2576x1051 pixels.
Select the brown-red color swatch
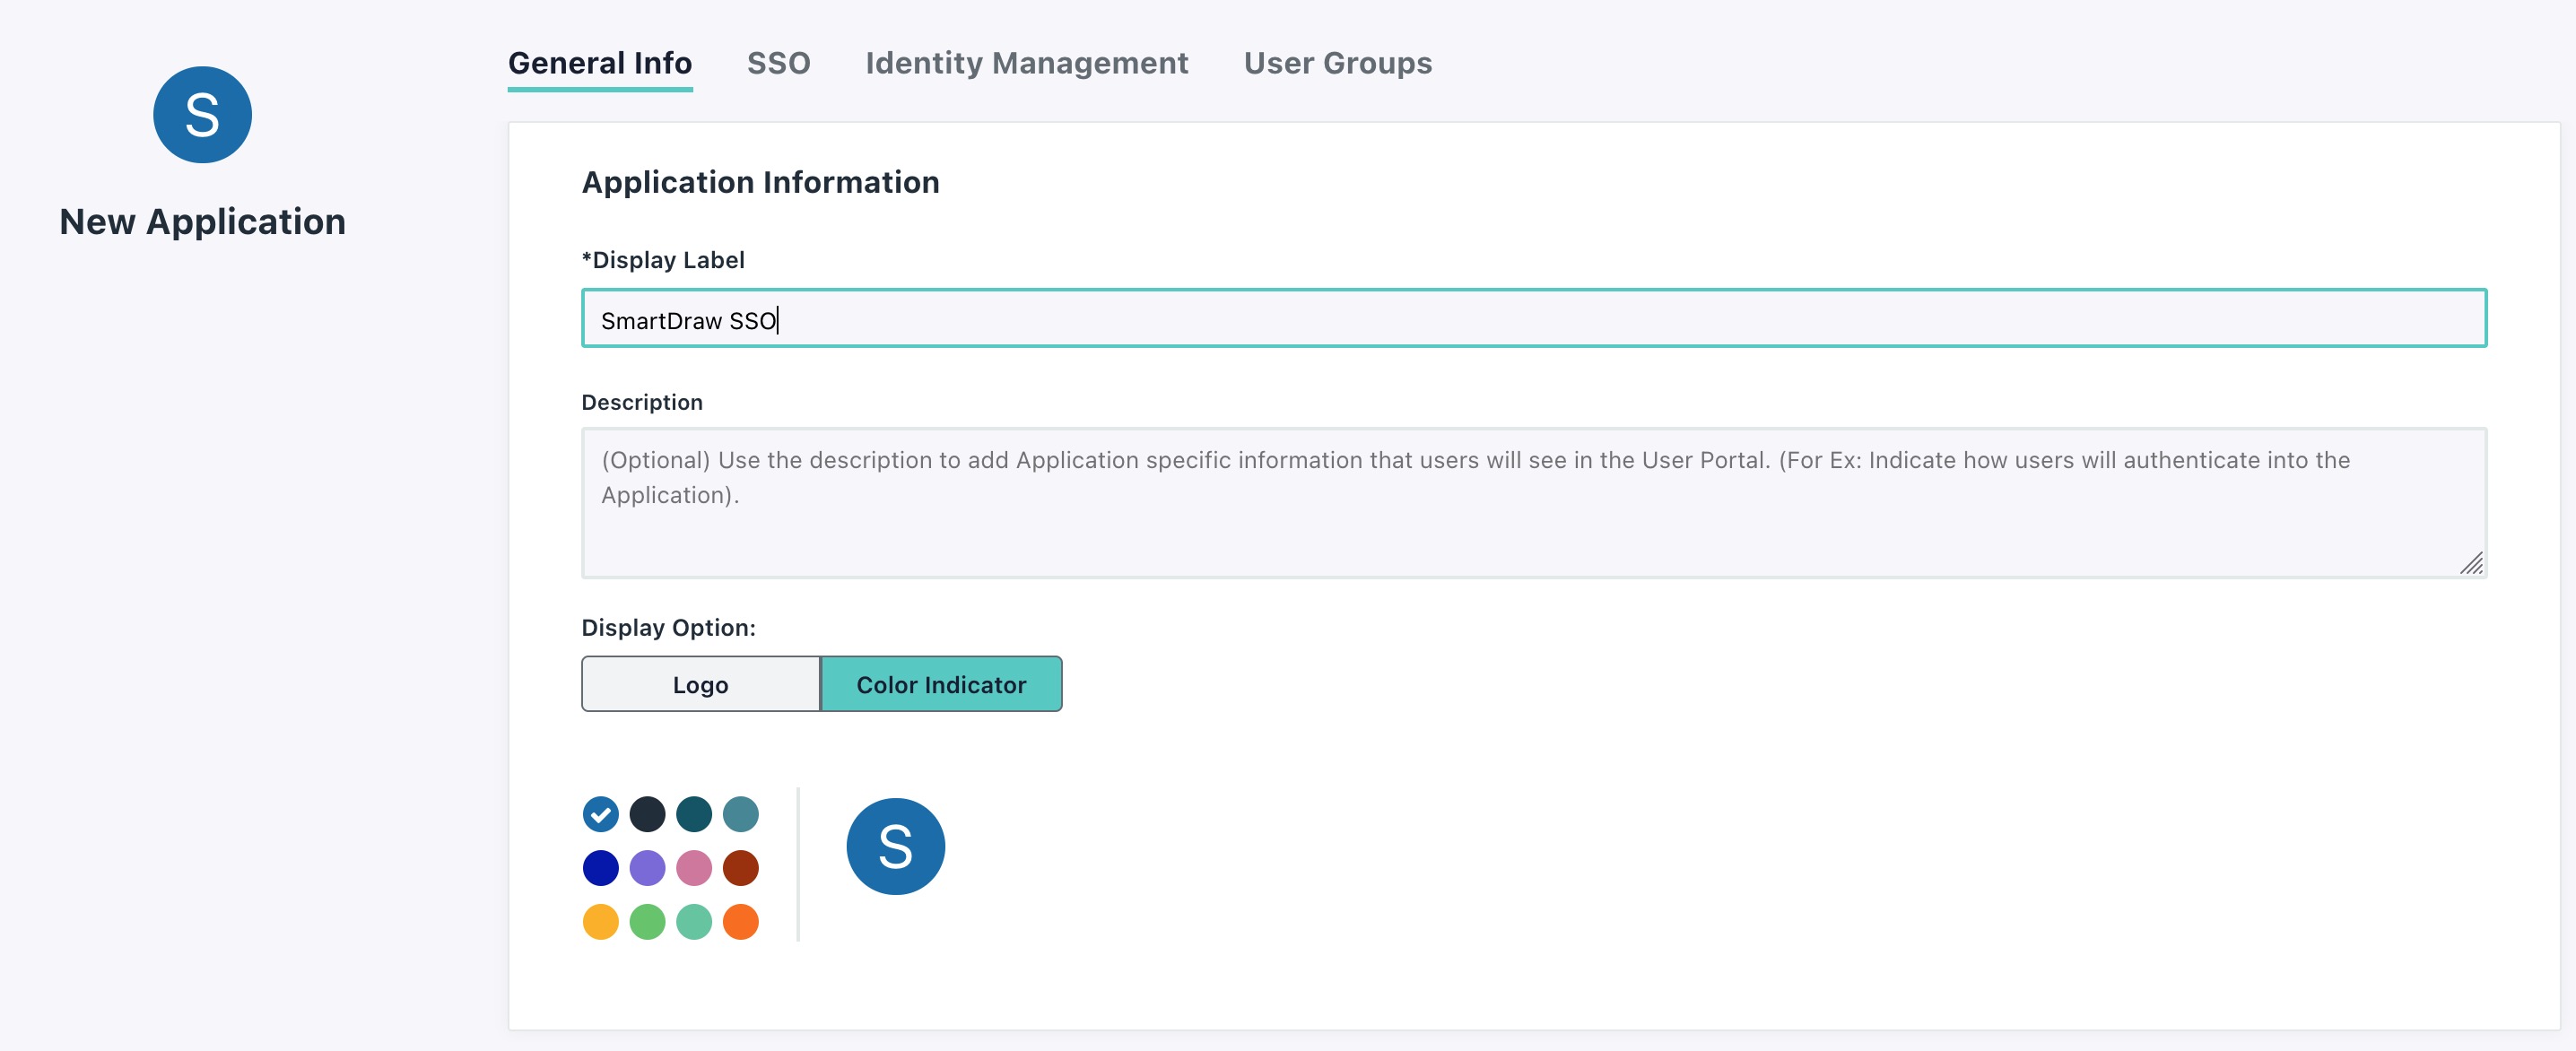[740, 868]
